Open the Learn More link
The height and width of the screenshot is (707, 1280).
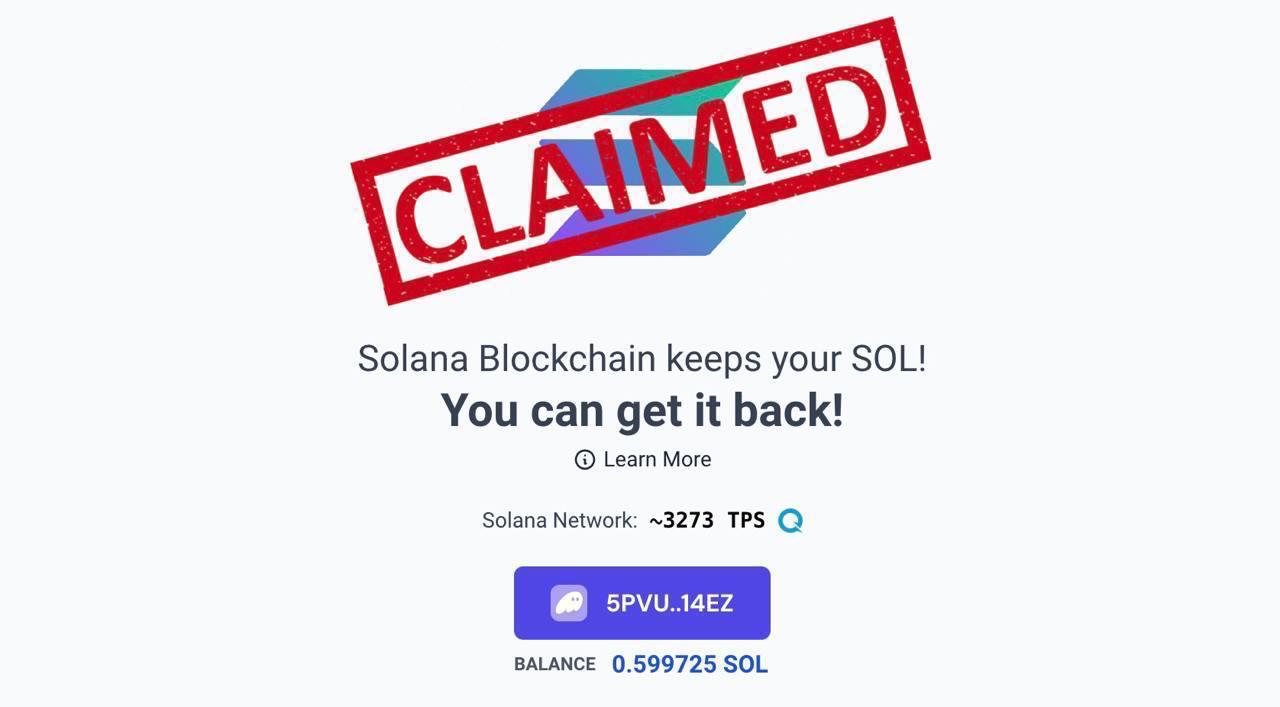tap(657, 459)
